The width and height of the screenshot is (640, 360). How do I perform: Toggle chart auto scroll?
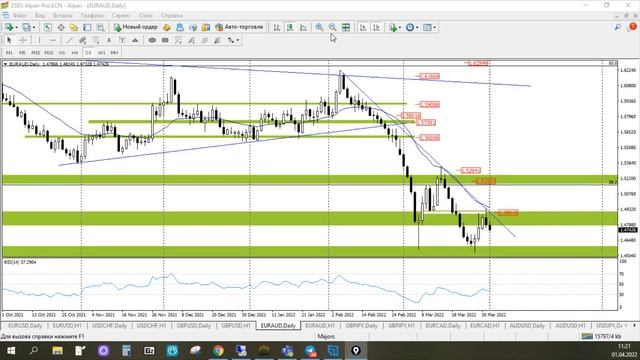click(362, 27)
